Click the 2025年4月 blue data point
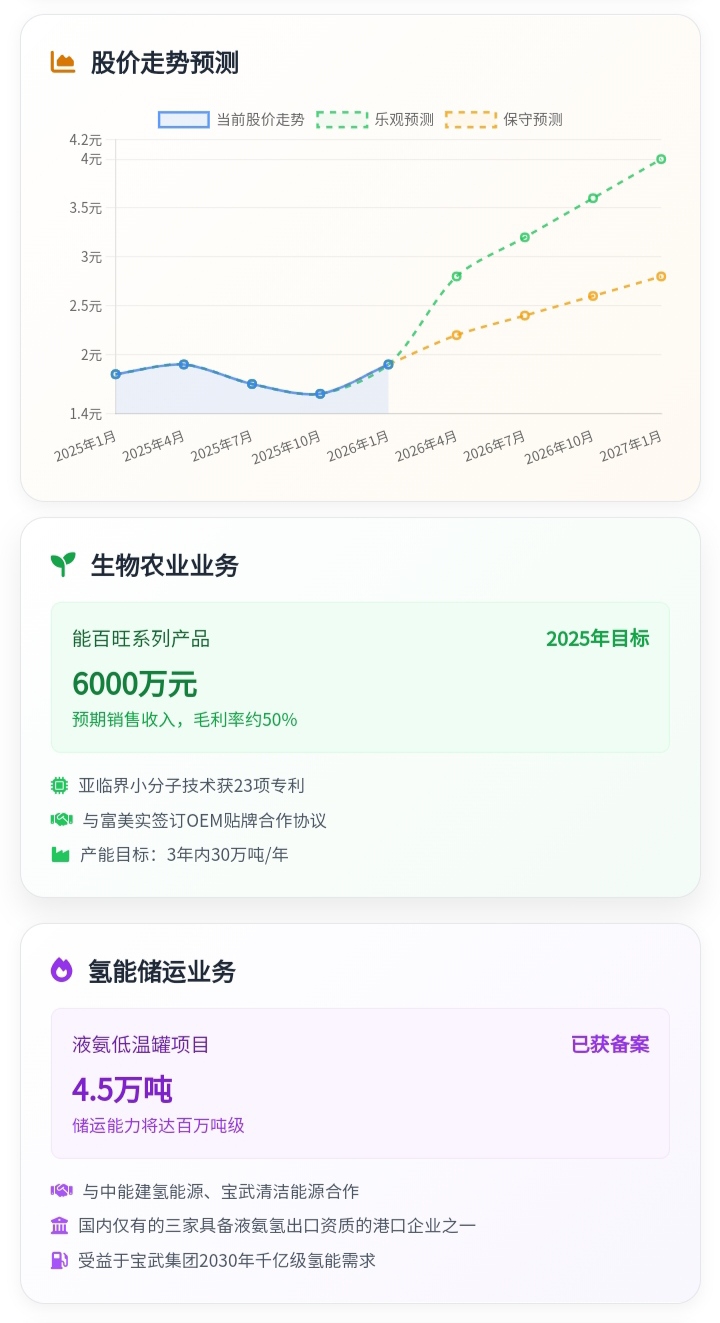This screenshot has height=1323, width=720. pos(184,364)
